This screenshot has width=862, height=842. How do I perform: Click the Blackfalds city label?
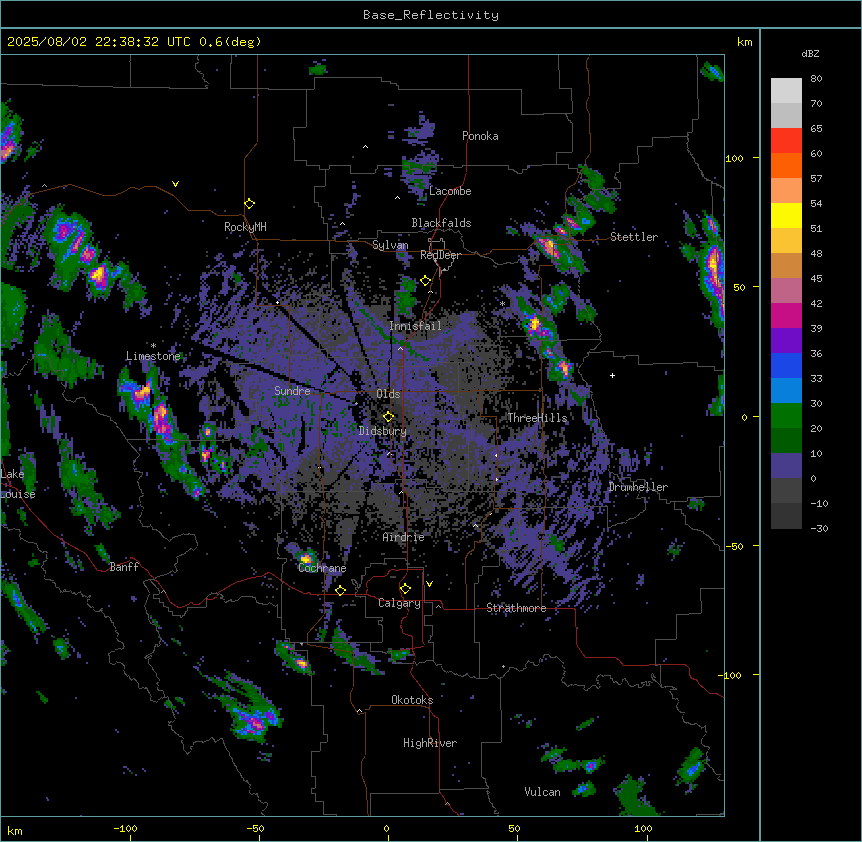[x=441, y=223]
